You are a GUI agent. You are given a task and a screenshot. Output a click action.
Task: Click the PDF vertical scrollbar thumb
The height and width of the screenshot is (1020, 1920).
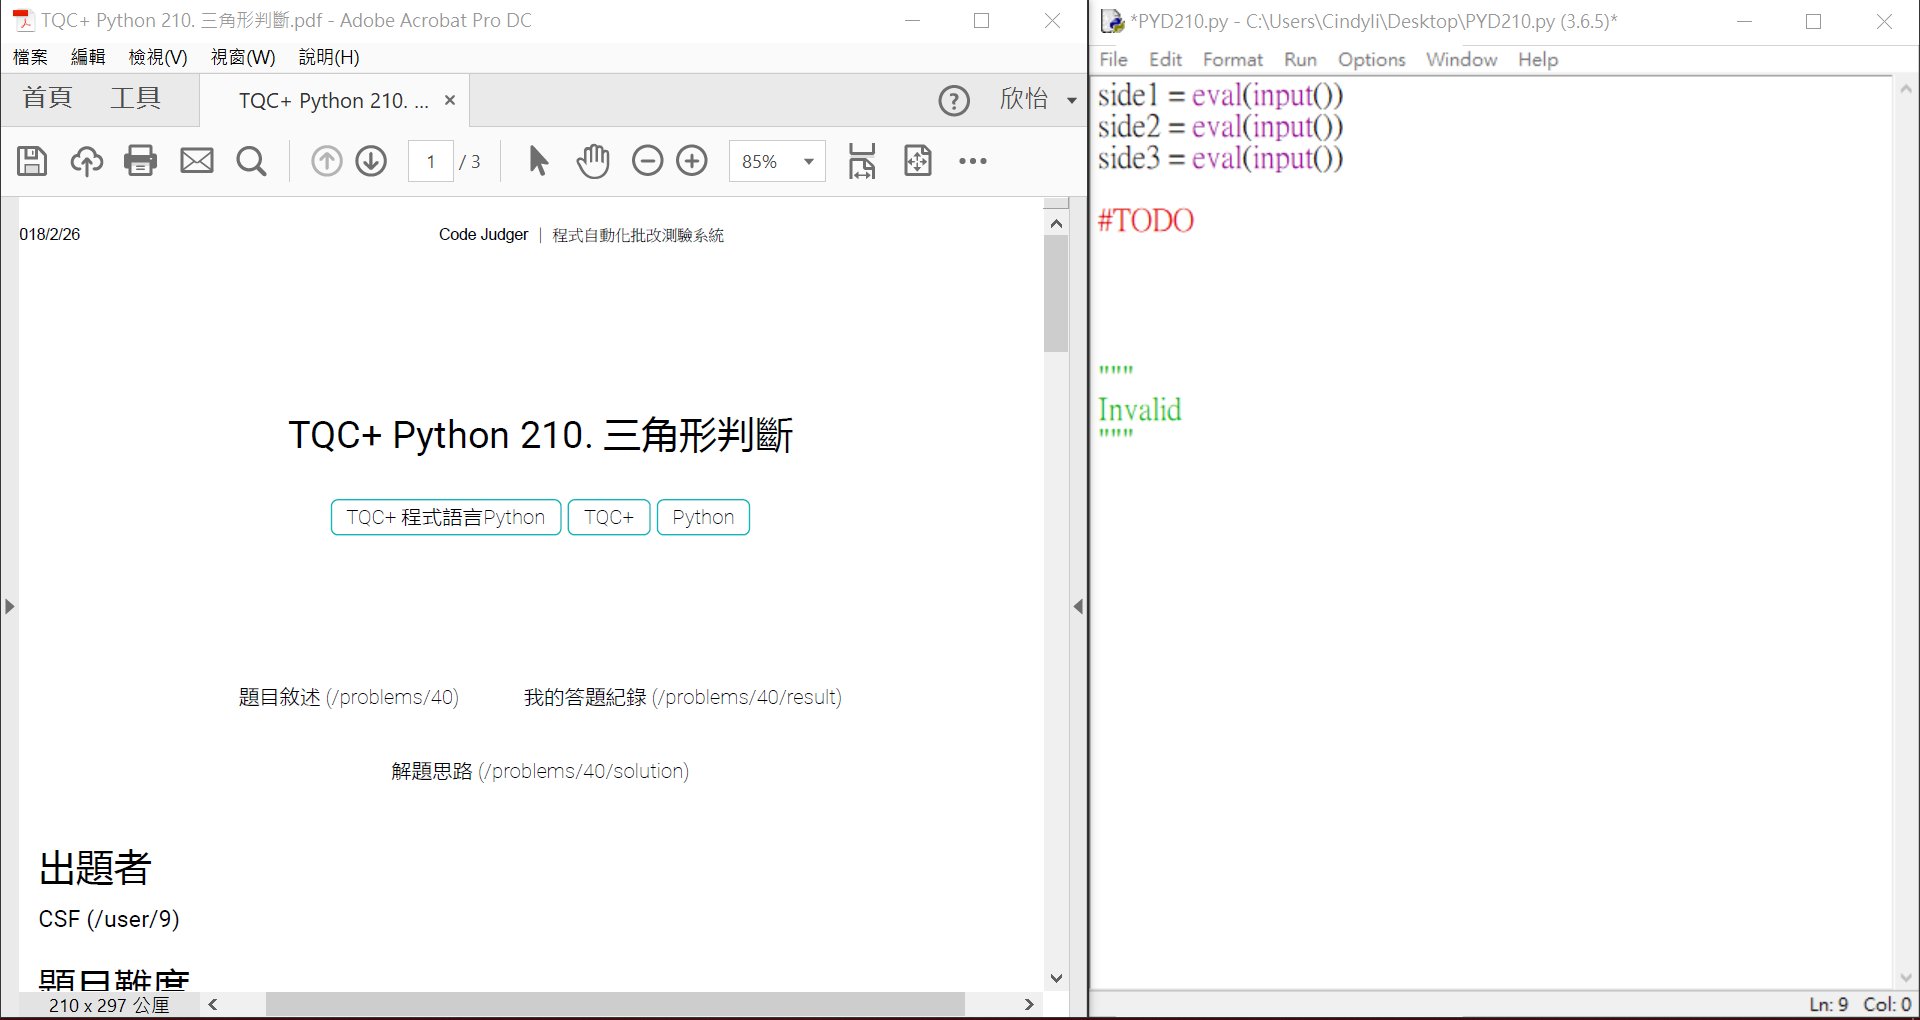pyautogui.click(x=1056, y=294)
